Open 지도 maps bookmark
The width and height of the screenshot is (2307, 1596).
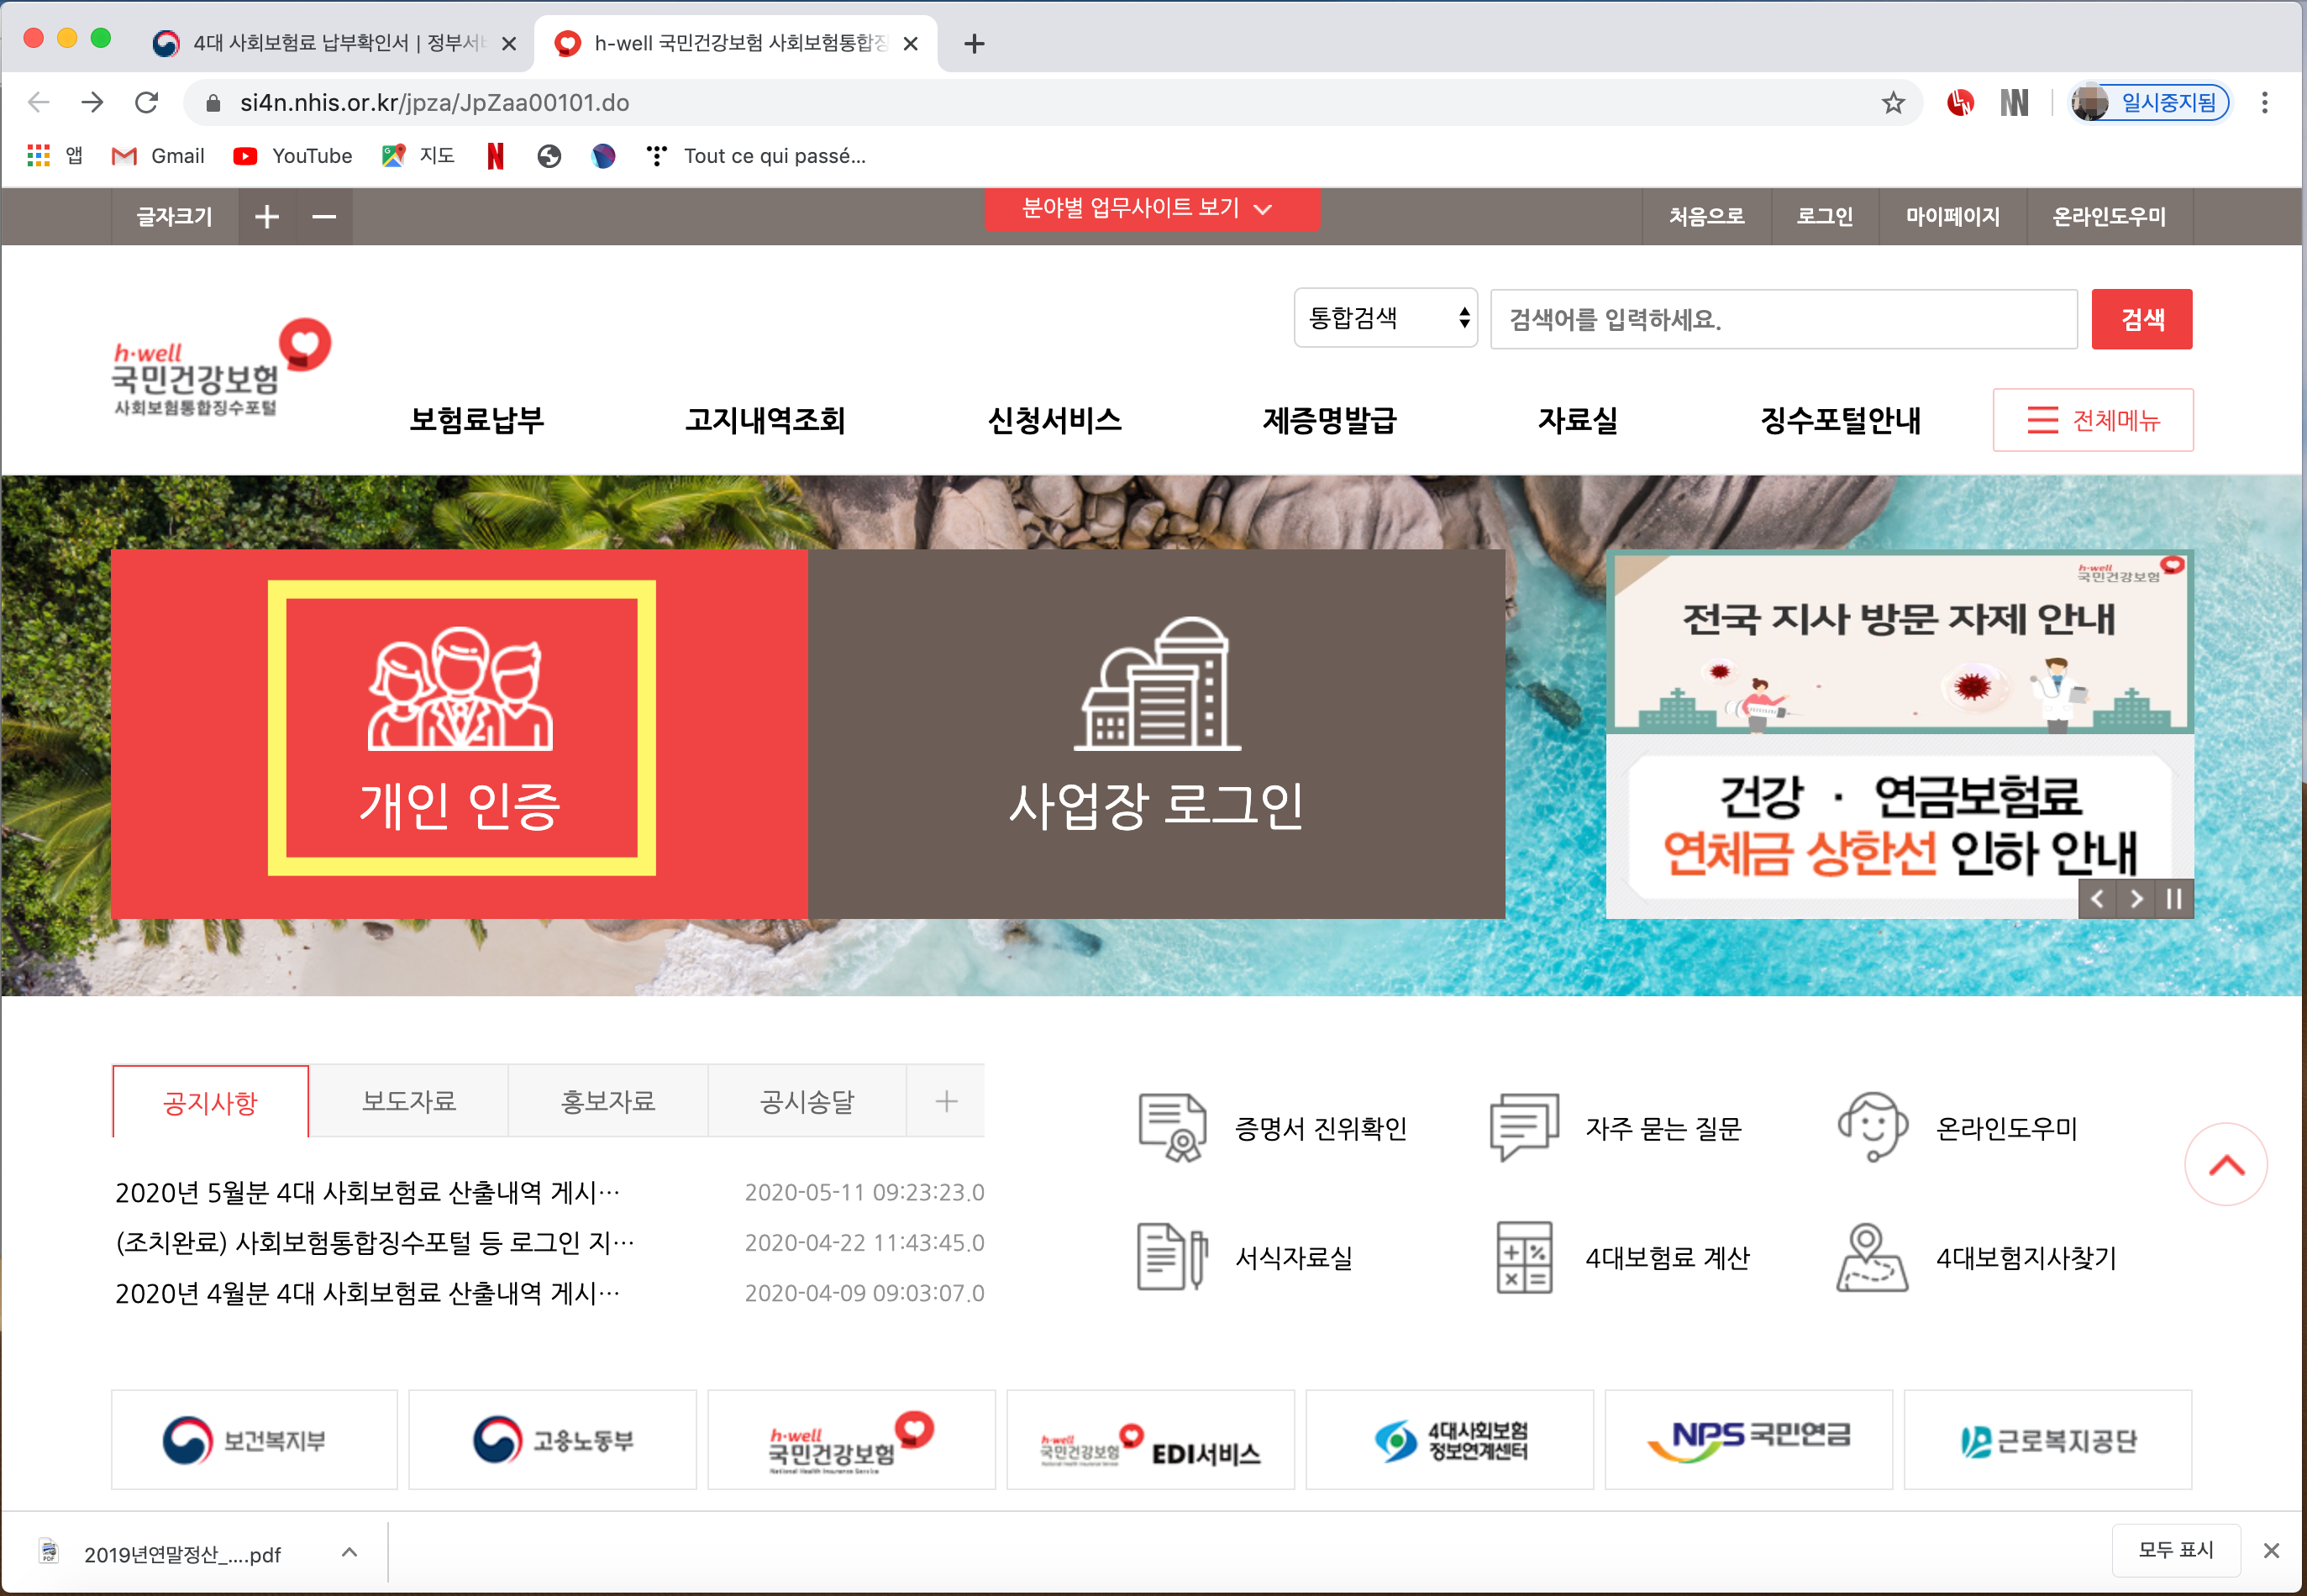pos(418,156)
